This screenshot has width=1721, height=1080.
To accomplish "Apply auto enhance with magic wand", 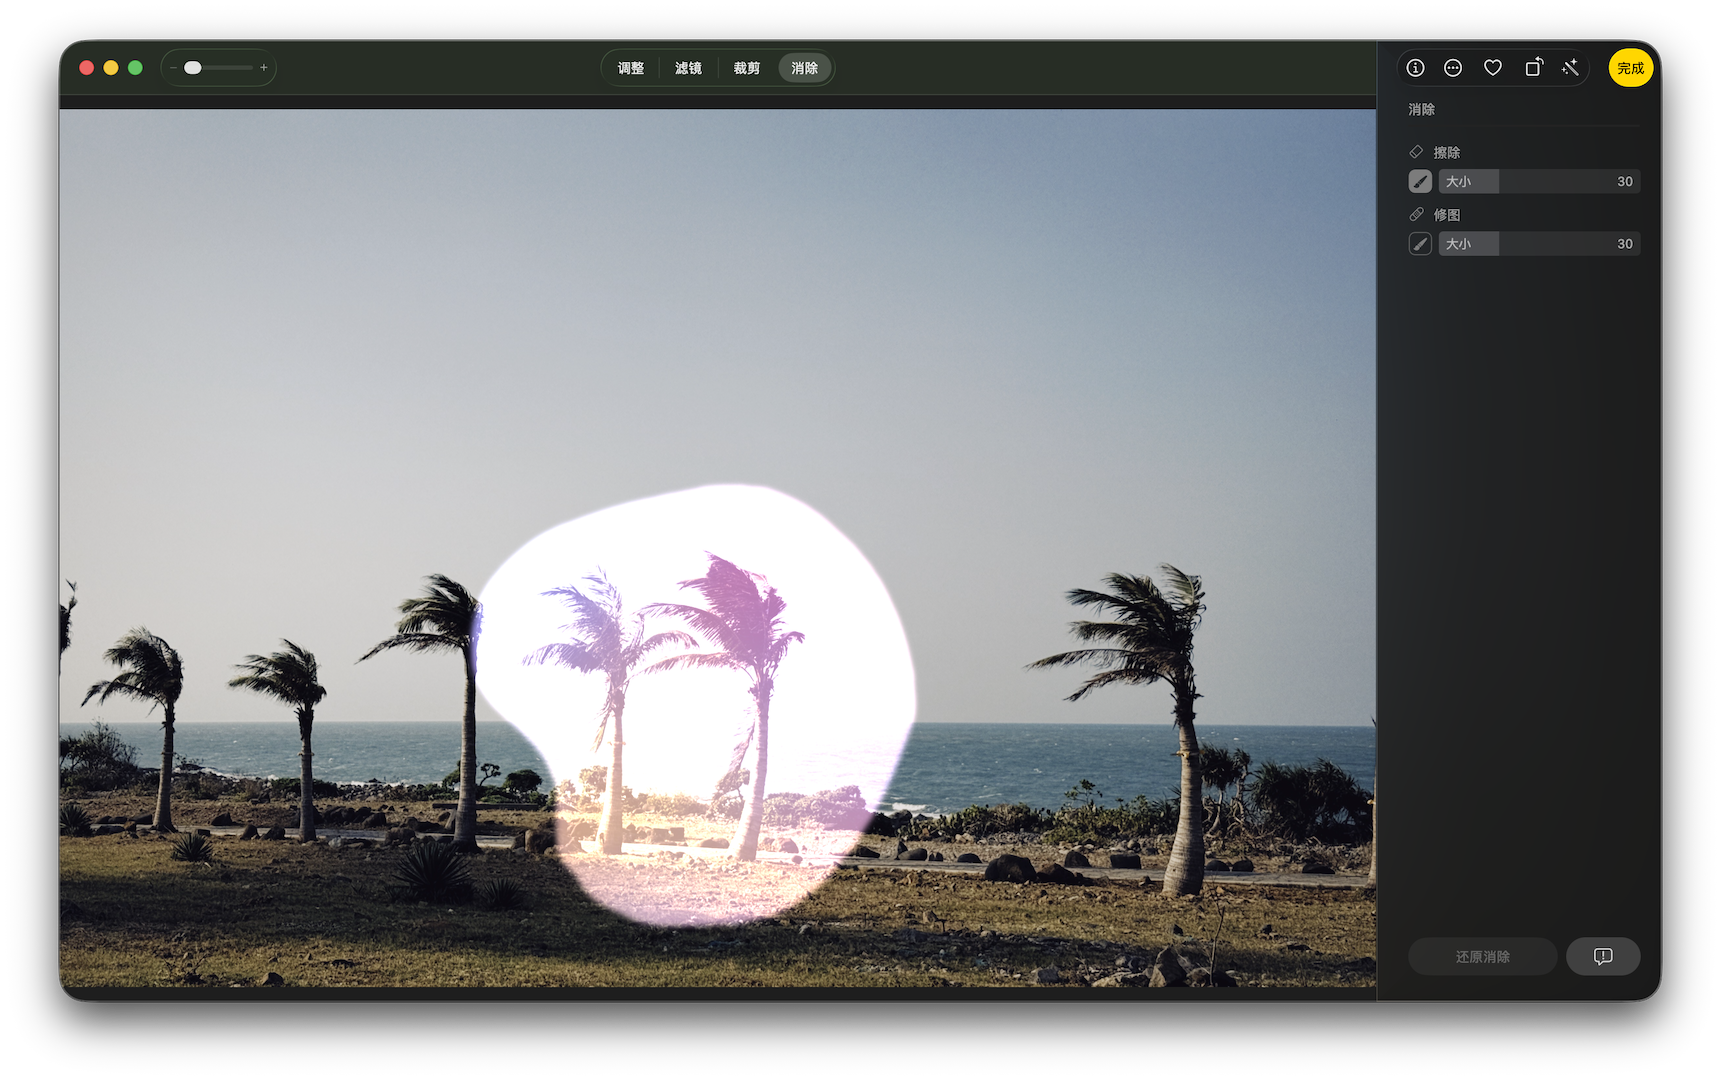I will tap(1570, 68).
